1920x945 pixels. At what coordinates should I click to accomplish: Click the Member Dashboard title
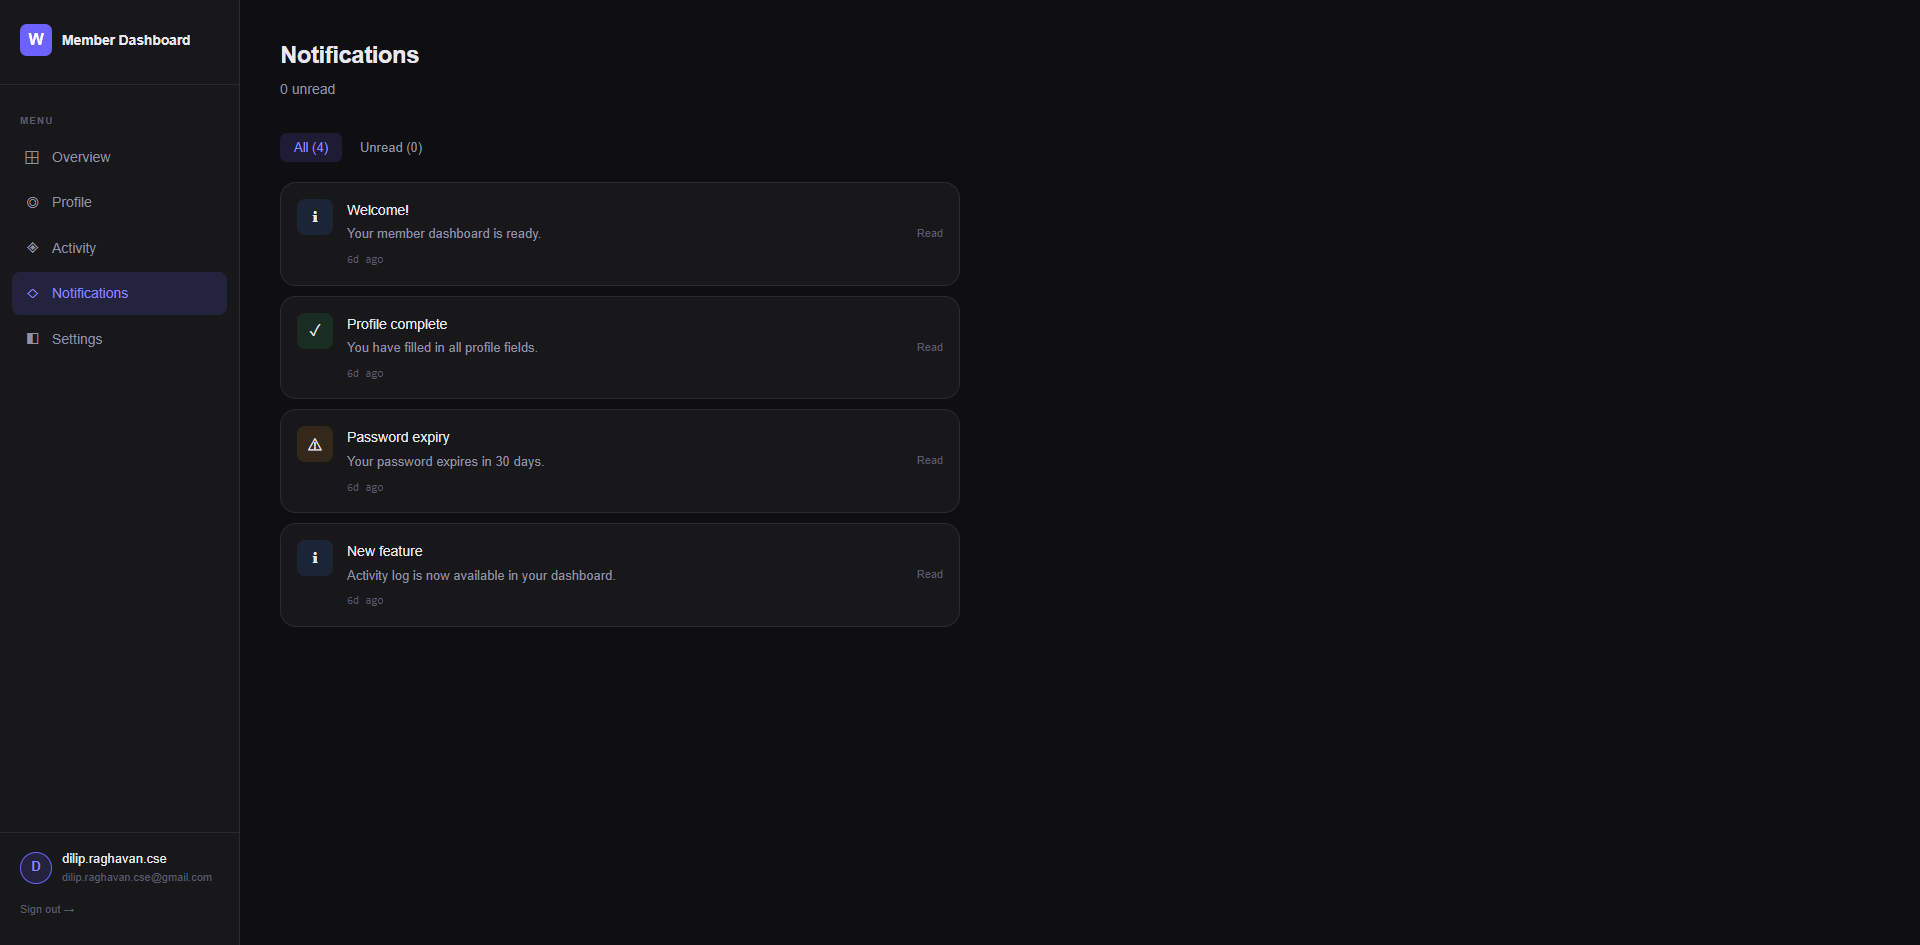(126, 40)
